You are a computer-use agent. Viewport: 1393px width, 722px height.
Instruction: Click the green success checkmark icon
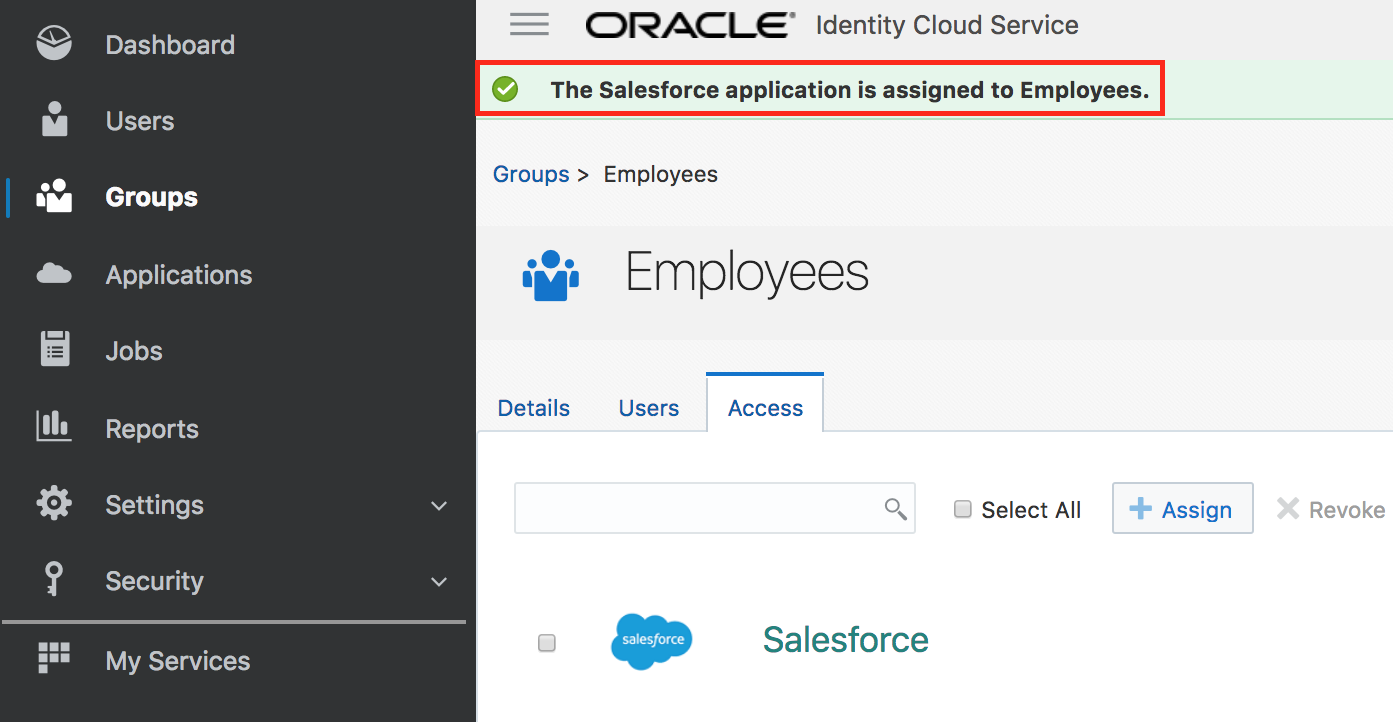[505, 90]
